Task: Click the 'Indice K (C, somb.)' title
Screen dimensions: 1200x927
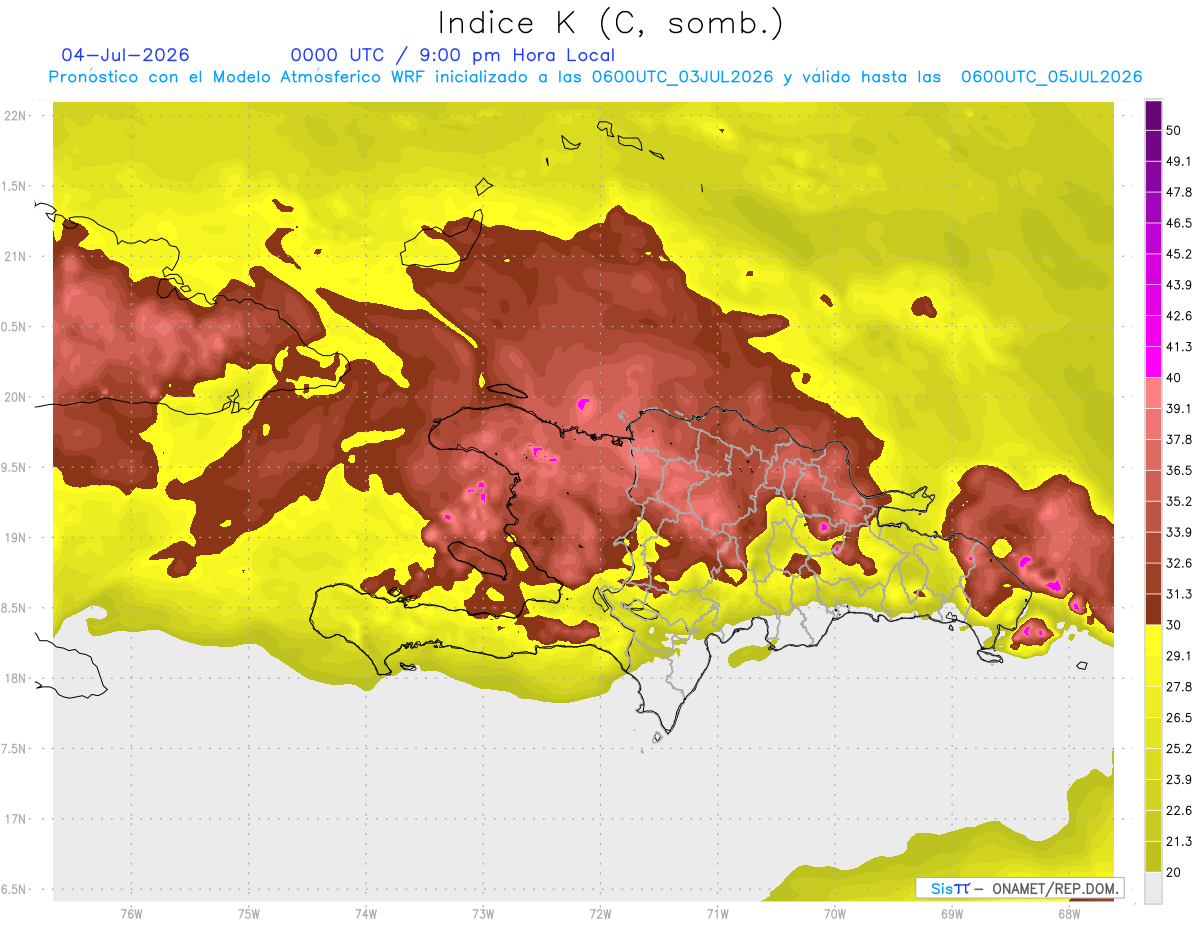Action: (x=610, y=23)
